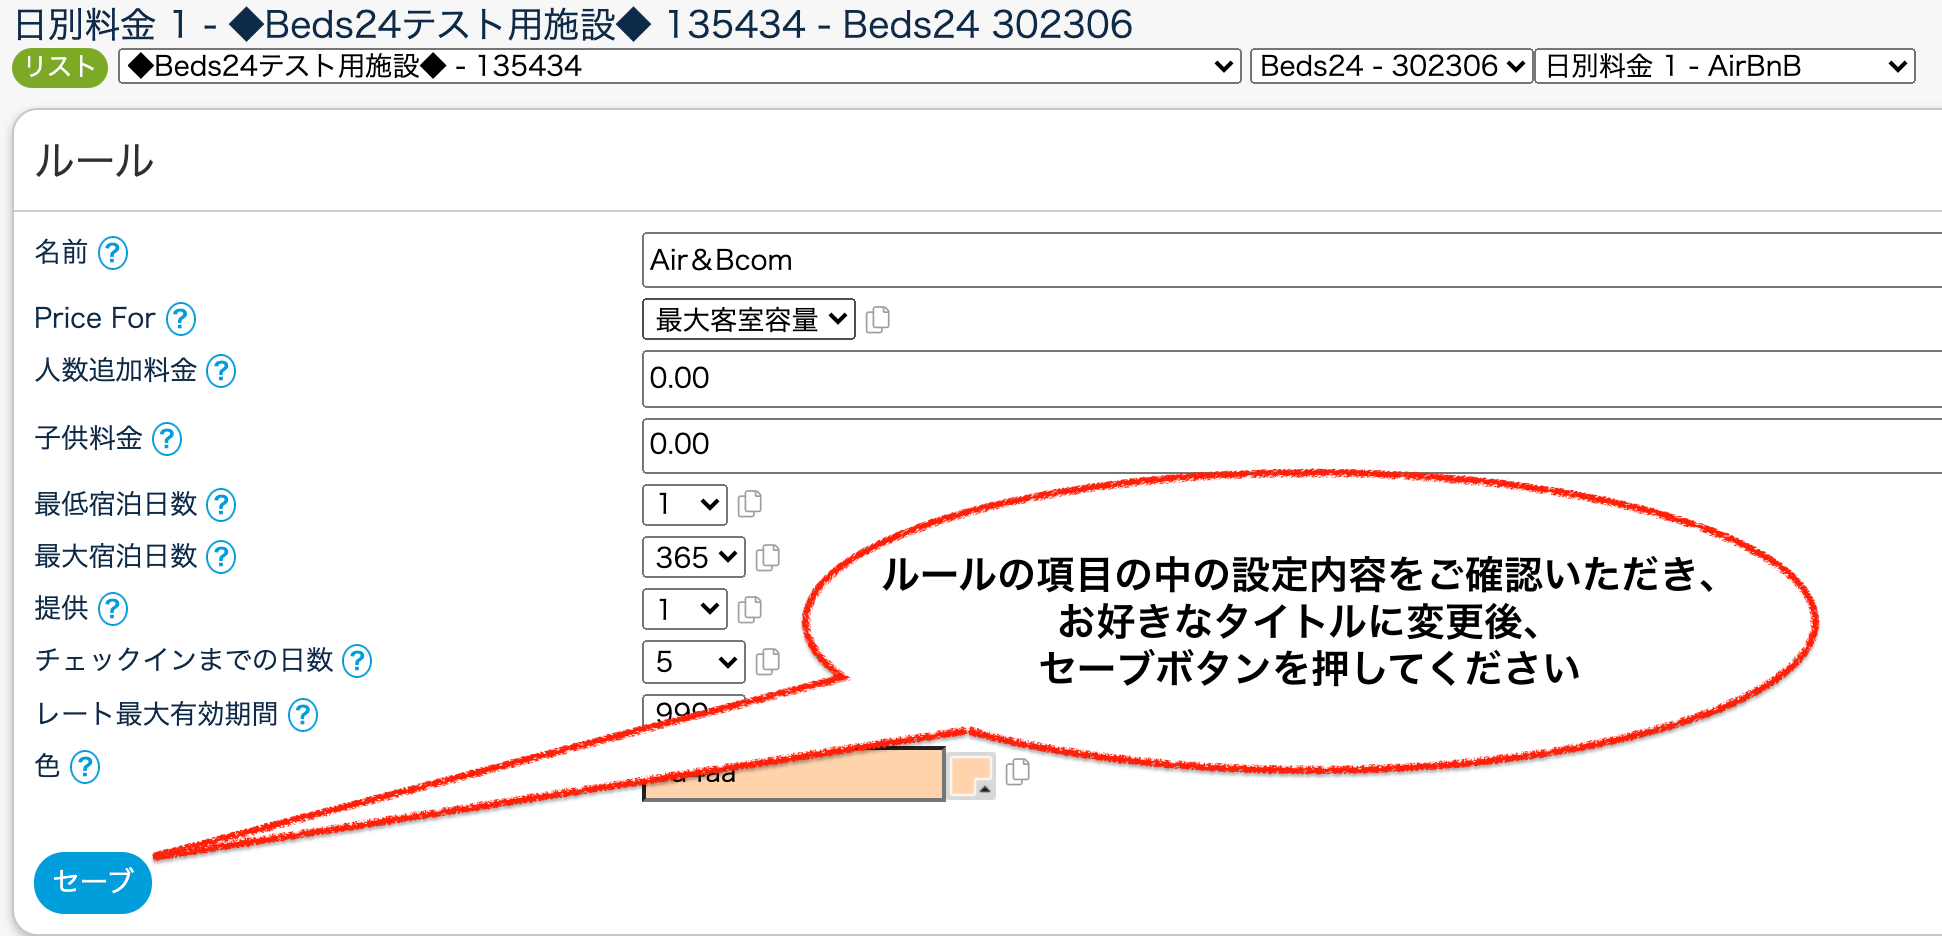The image size is (1942, 936).
Task: Open help for 人数追加料金
Action: (x=220, y=371)
